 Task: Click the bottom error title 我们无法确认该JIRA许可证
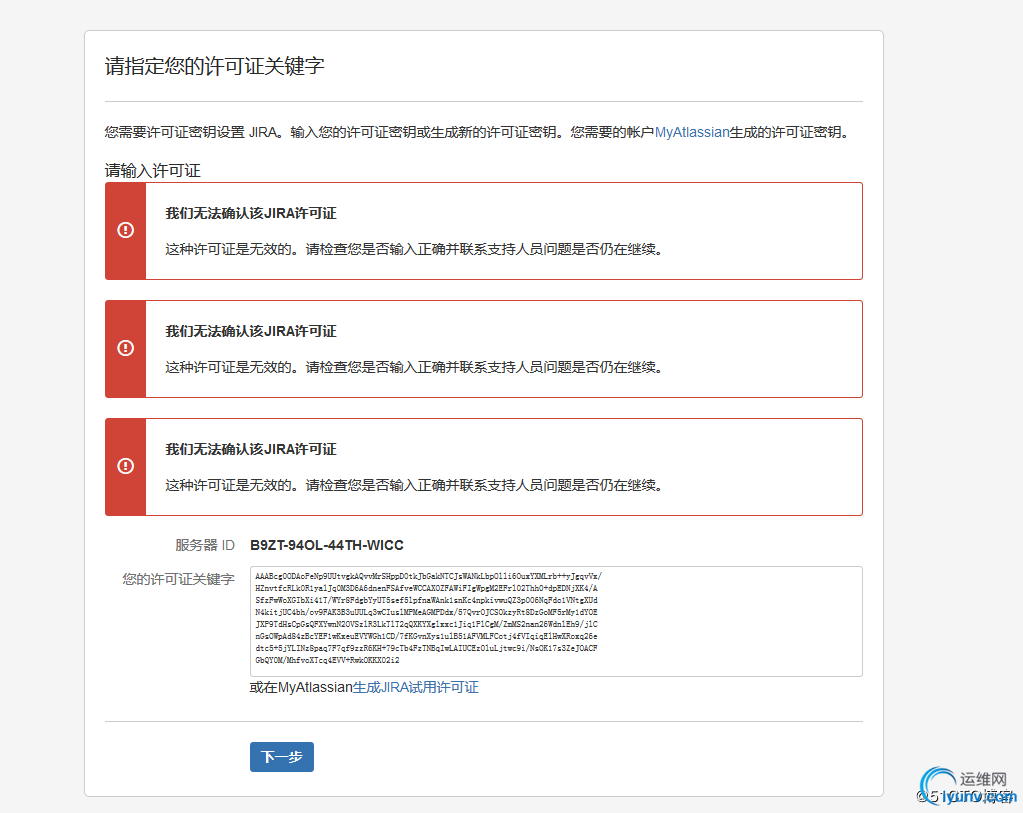pyautogui.click(x=251, y=450)
